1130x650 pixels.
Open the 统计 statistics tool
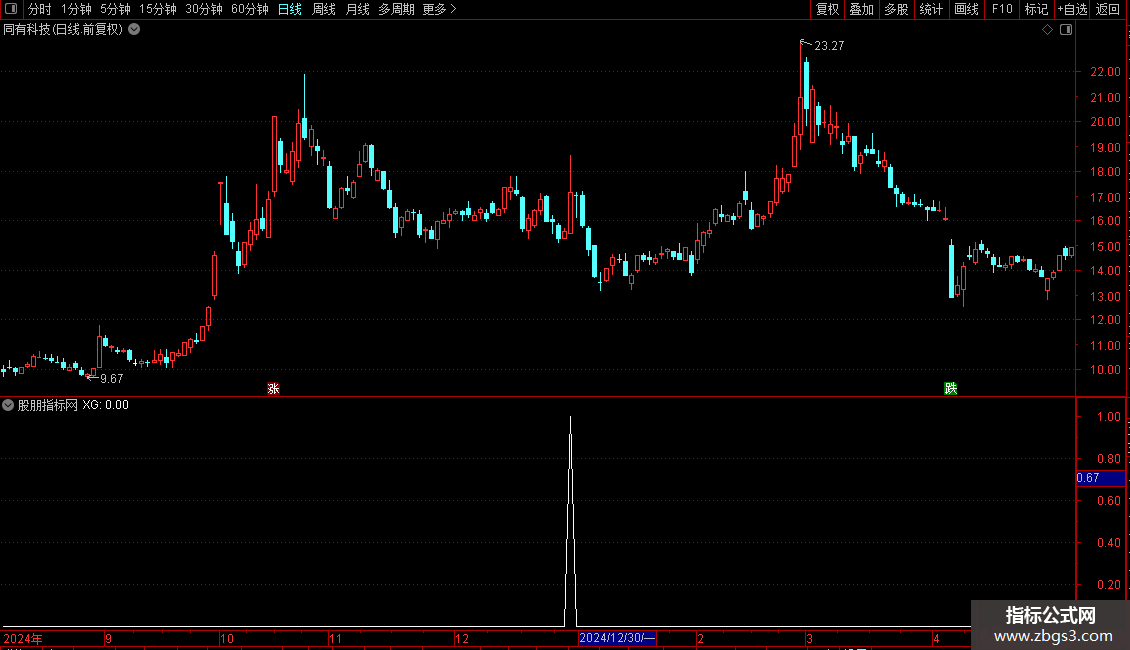coord(930,9)
